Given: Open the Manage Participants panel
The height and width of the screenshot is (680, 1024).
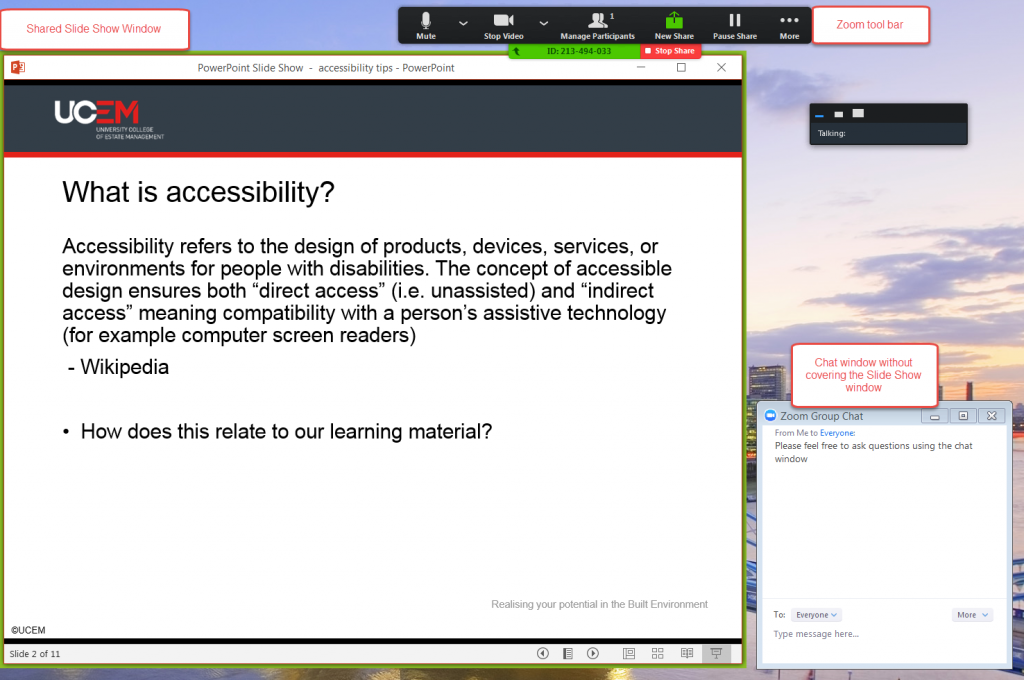Looking at the screenshot, I should [x=598, y=24].
